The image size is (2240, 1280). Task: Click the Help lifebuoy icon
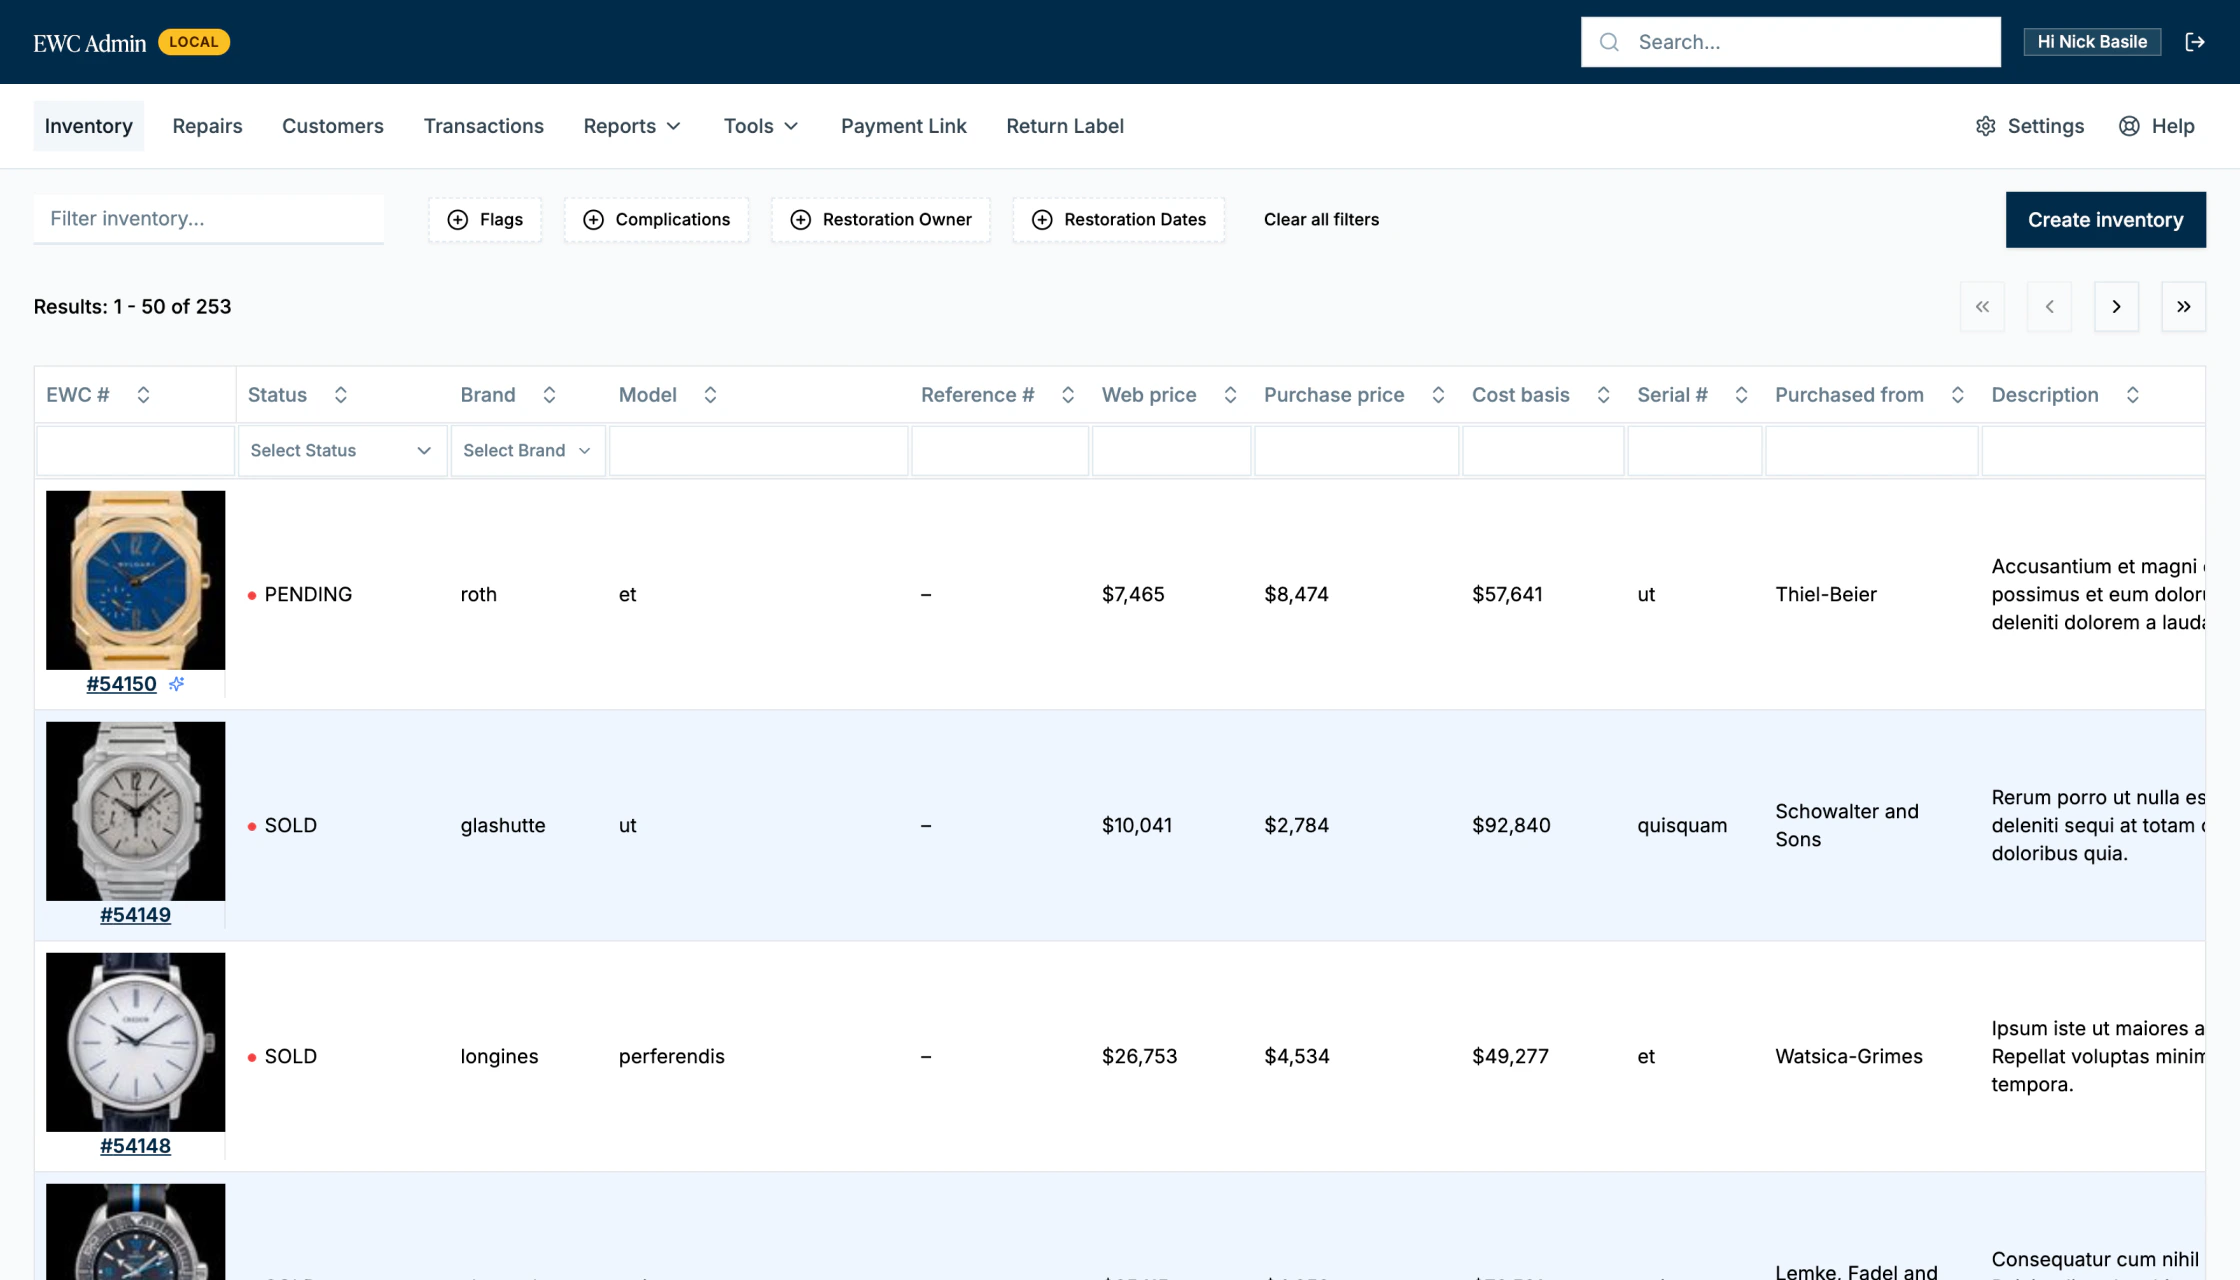pyautogui.click(x=2129, y=126)
